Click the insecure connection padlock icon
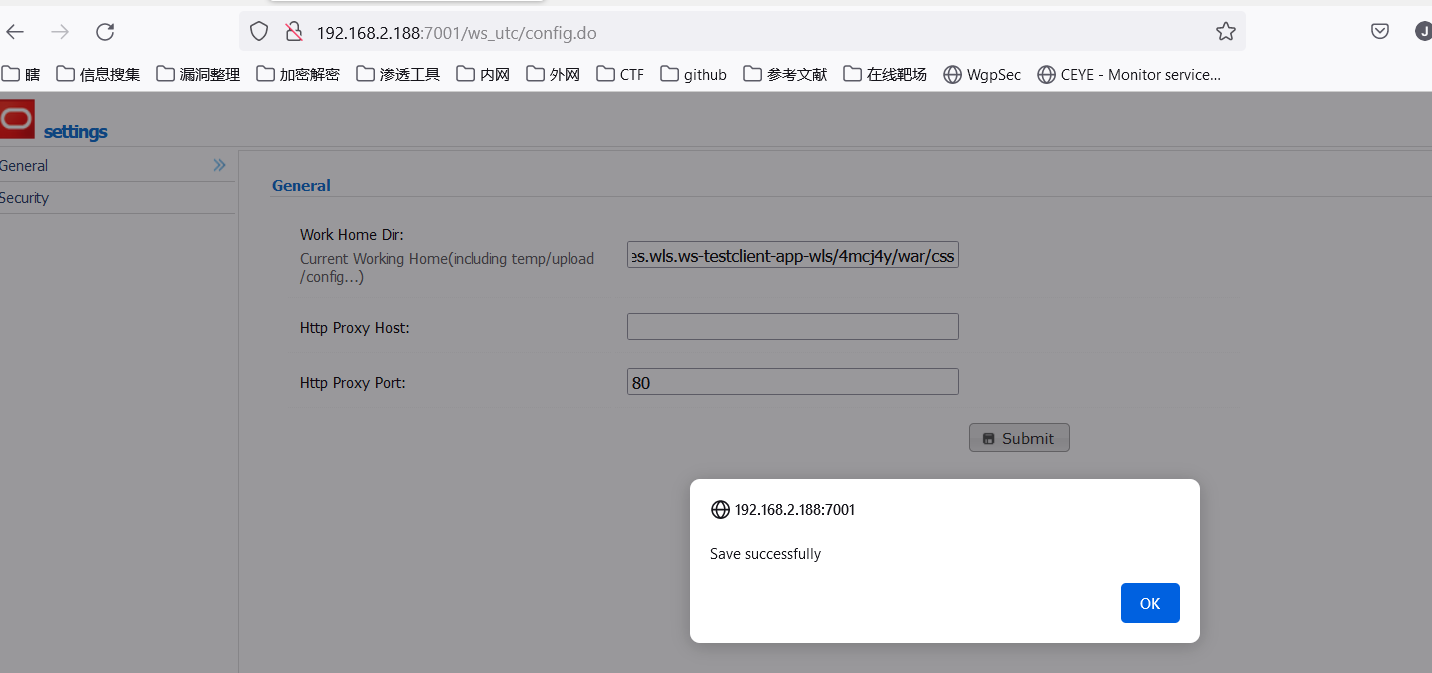Viewport: 1432px width, 673px height. [x=293, y=32]
